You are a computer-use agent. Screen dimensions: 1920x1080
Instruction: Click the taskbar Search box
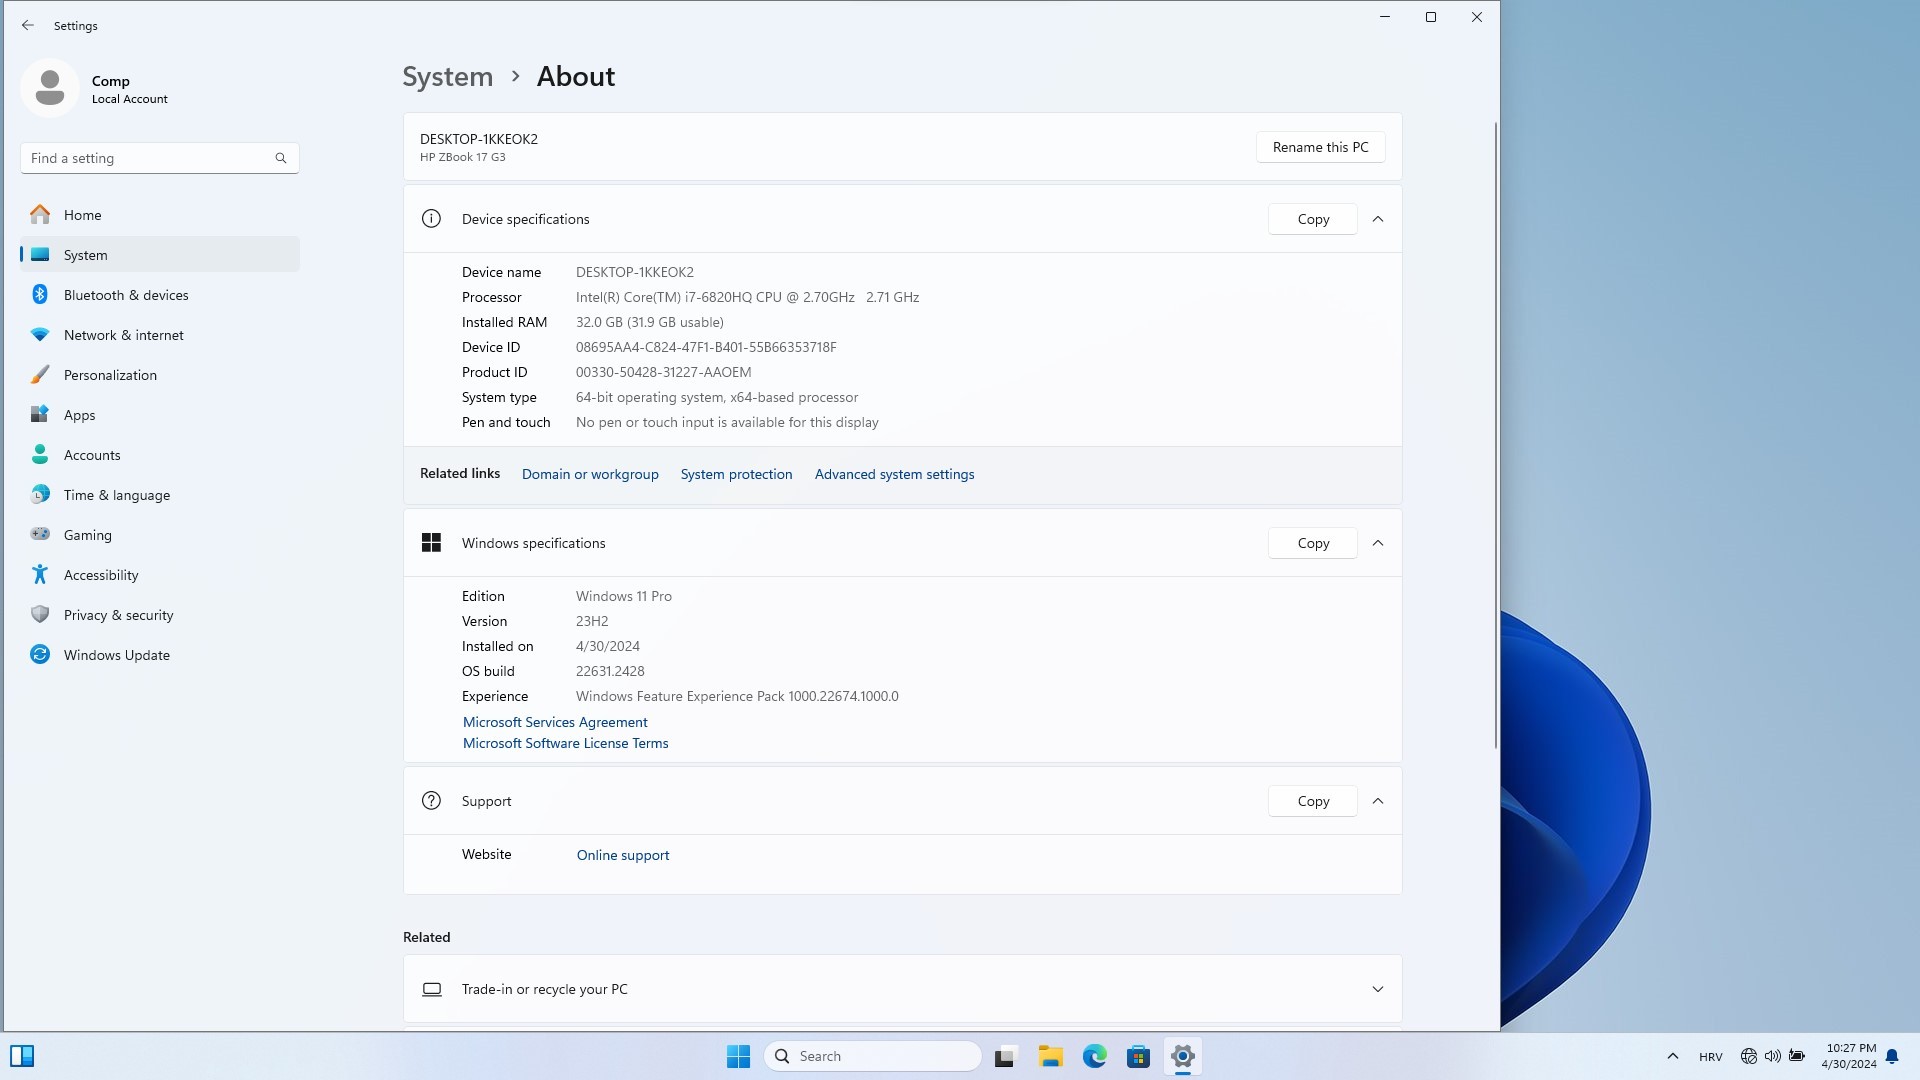pos(872,1056)
